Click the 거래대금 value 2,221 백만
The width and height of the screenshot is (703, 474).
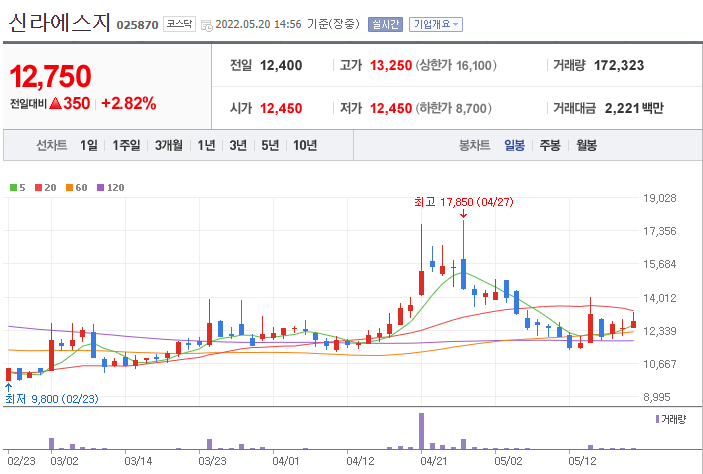[x=634, y=108]
